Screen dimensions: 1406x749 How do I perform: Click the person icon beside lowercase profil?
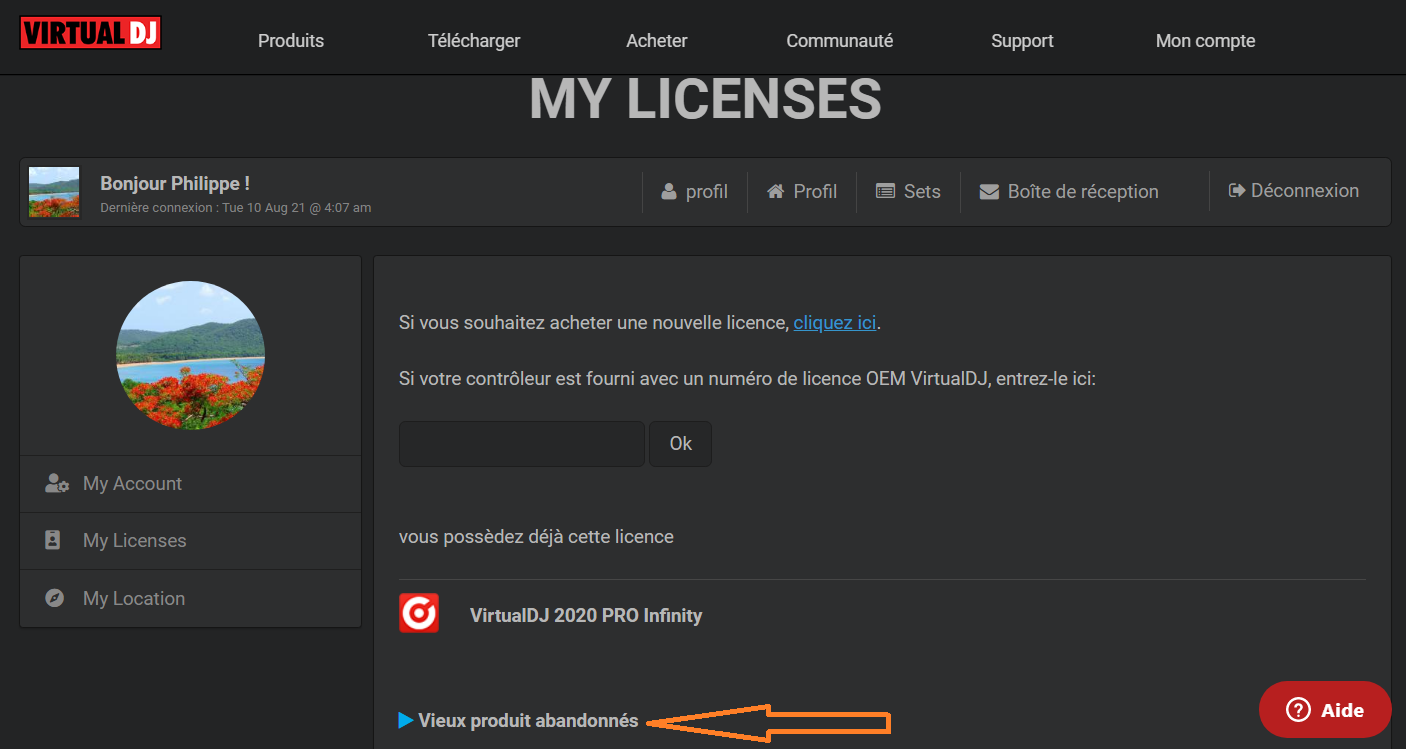pyautogui.click(x=669, y=191)
